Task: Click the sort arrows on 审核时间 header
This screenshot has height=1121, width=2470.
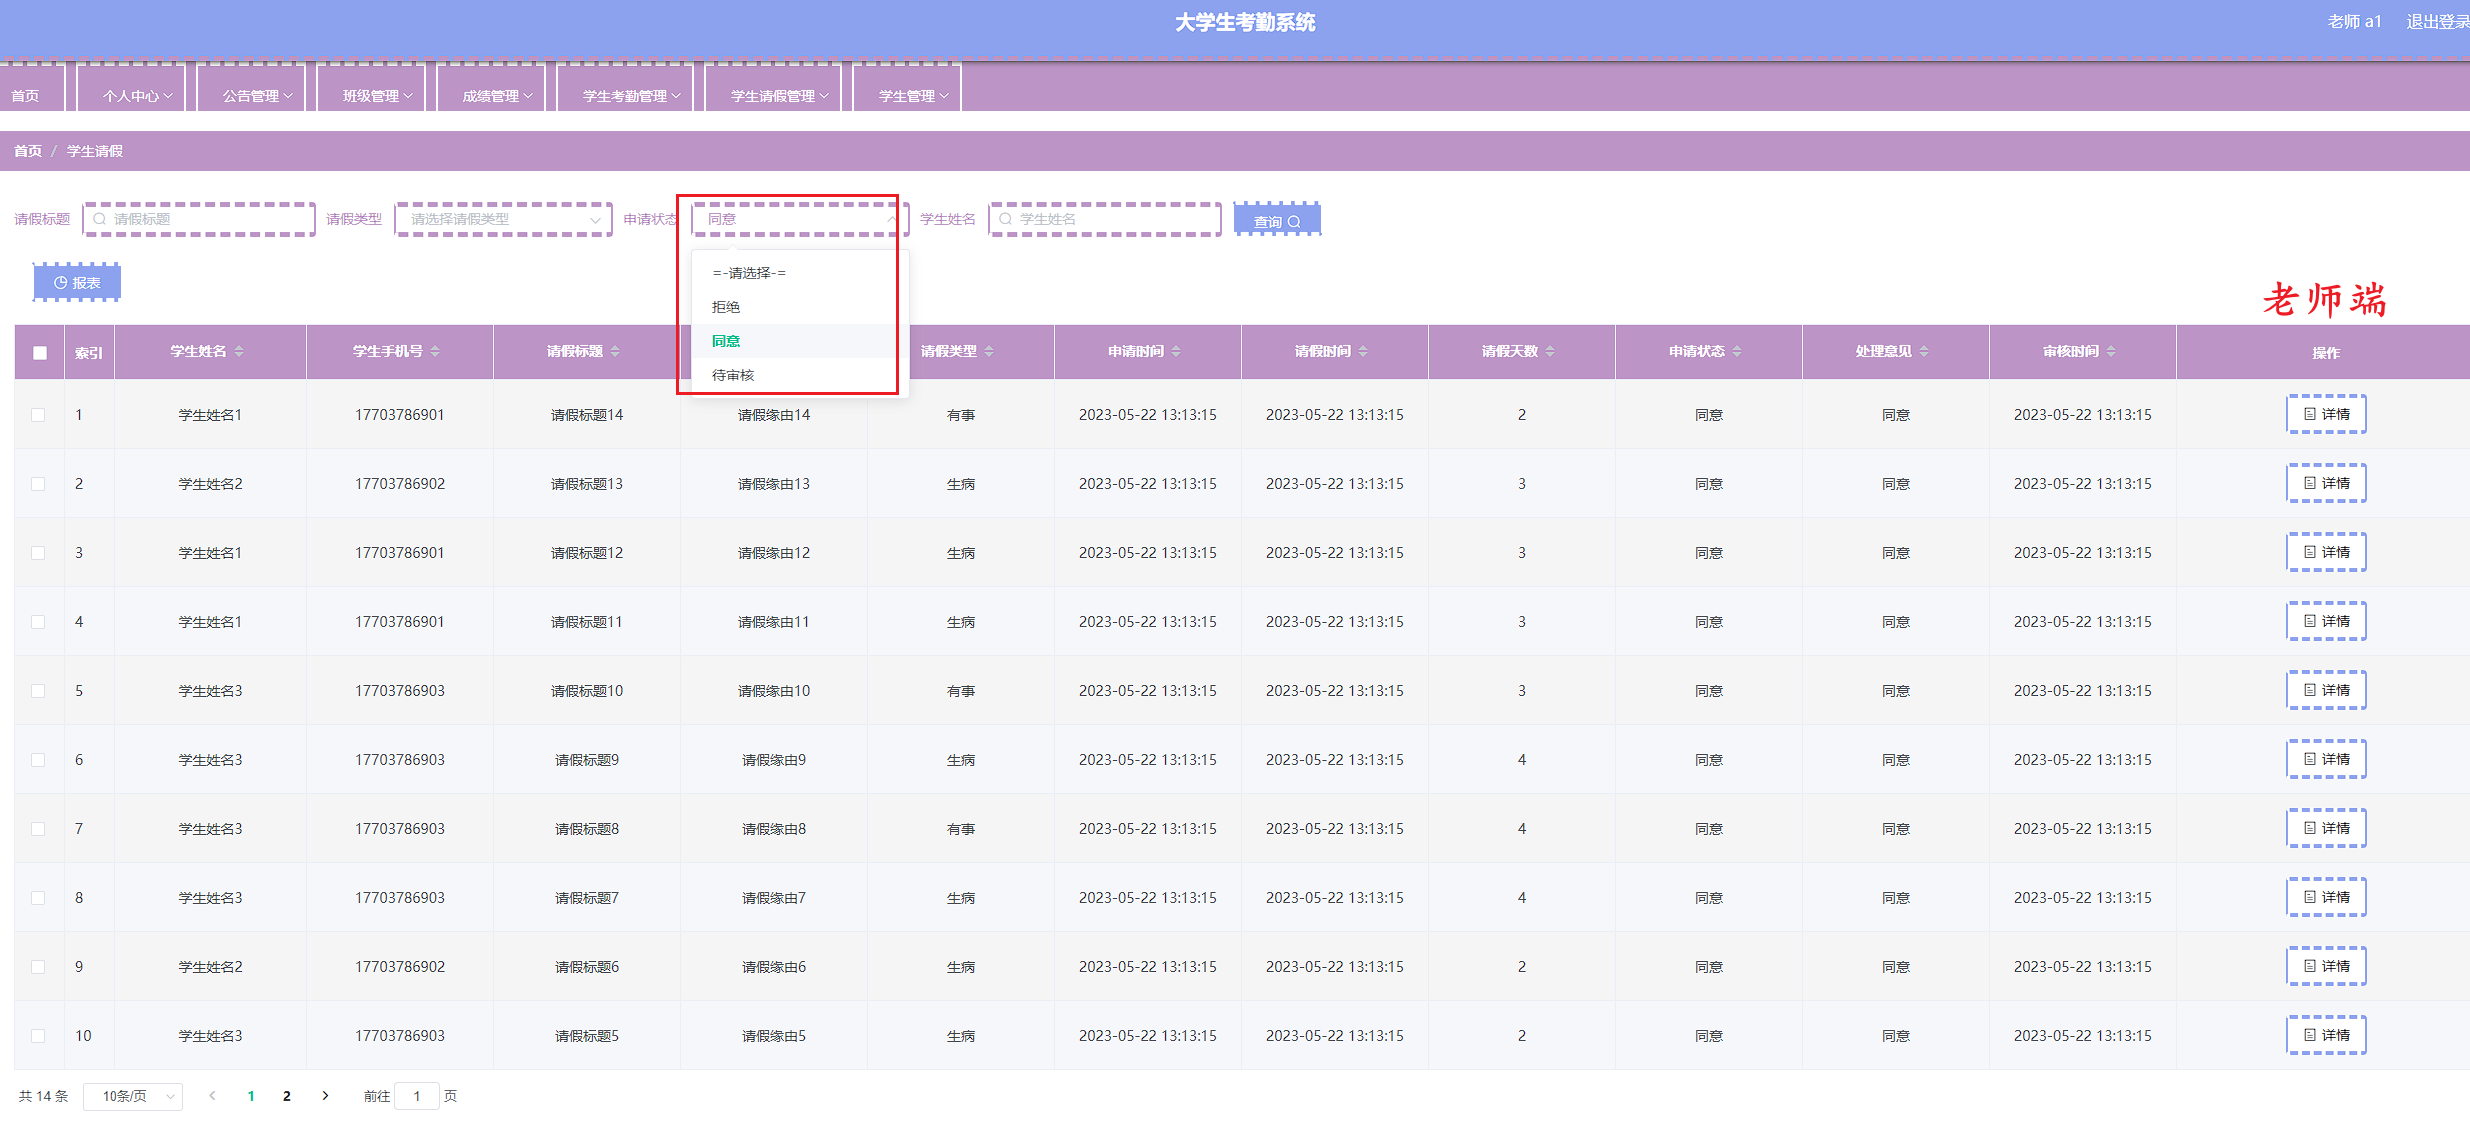Action: click(x=2111, y=352)
